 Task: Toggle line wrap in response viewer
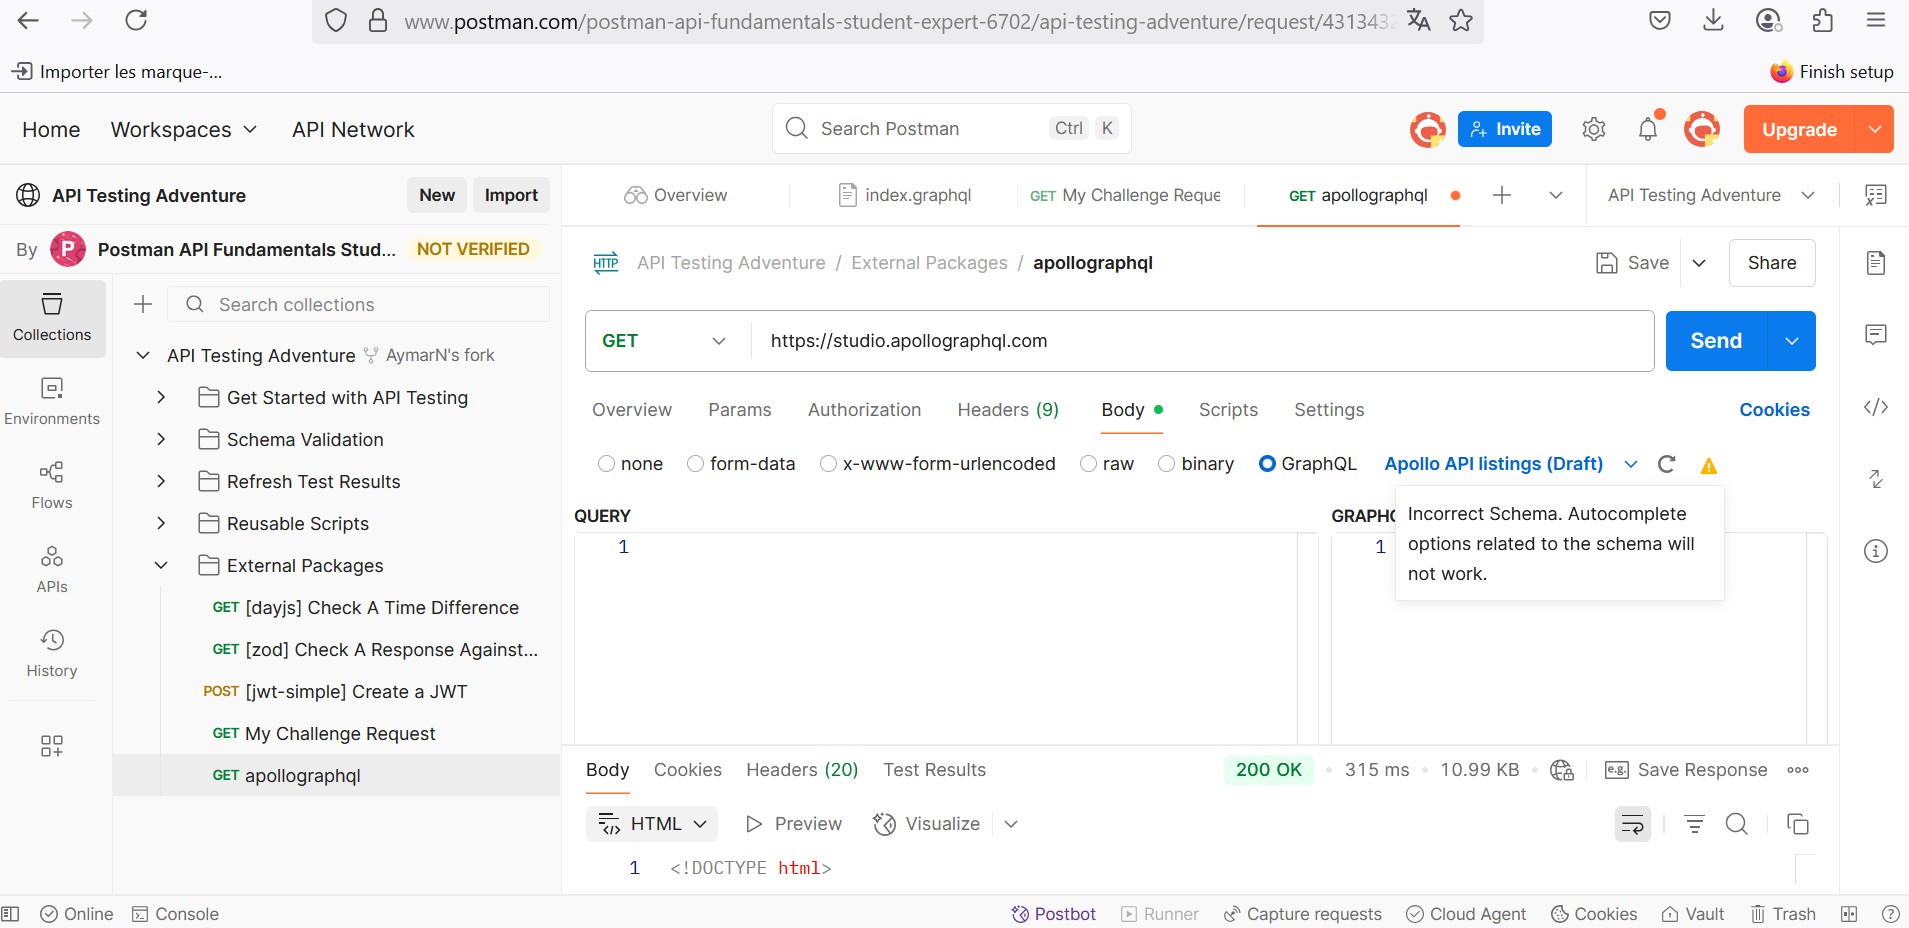1633,824
